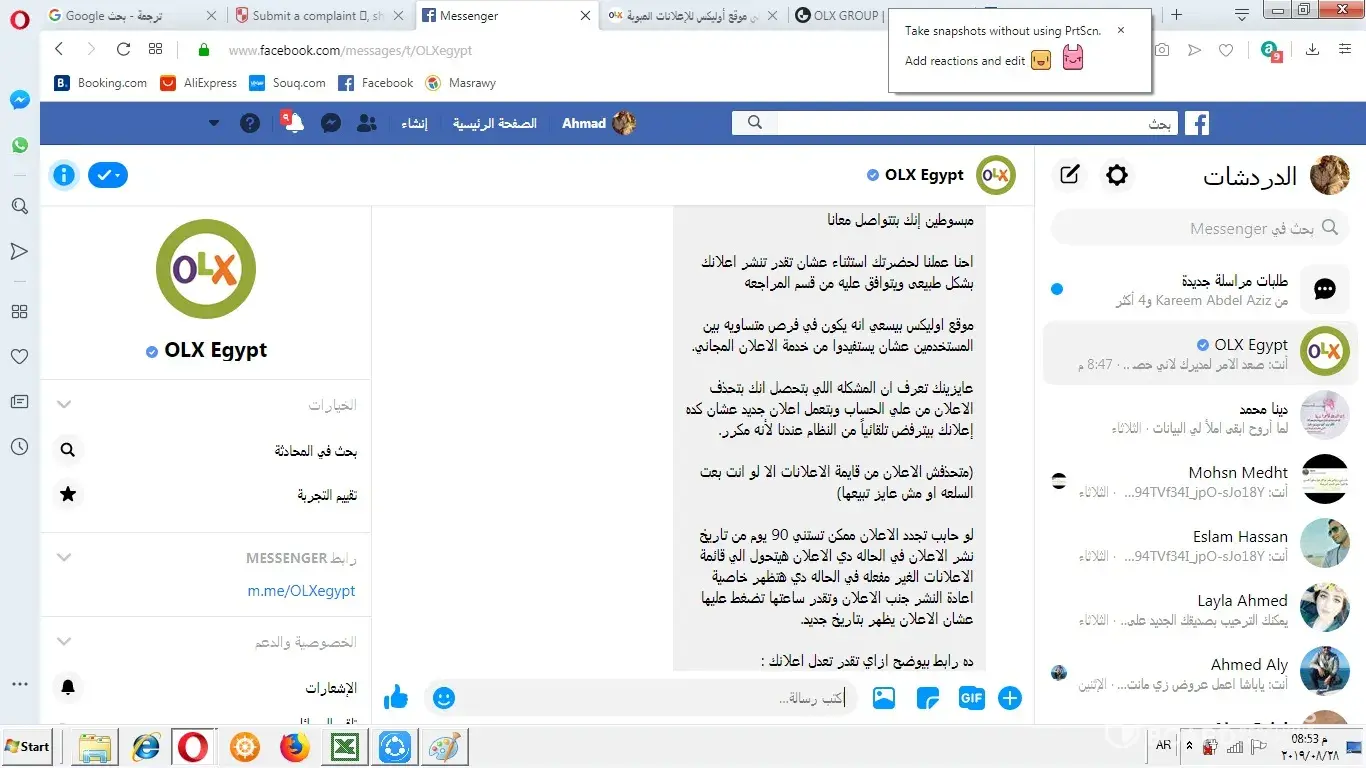Go to Facebook الصفحة الرئيسية home
The width and height of the screenshot is (1366, 768).
pyautogui.click(x=495, y=123)
